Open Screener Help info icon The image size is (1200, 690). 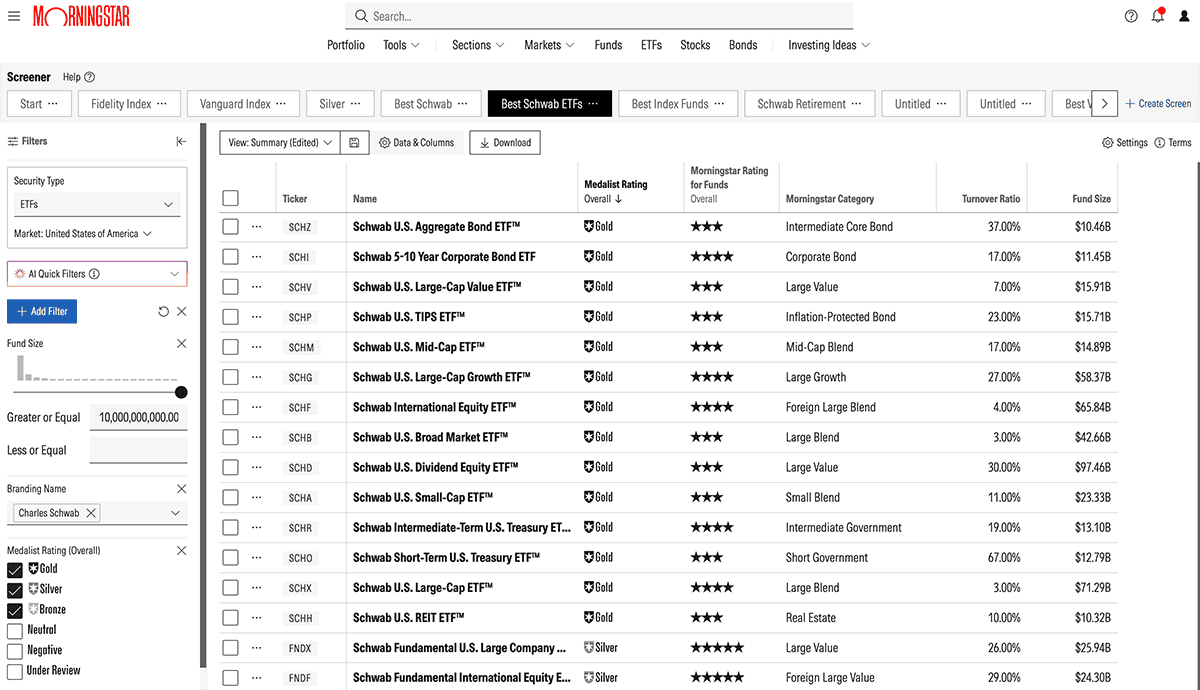(x=90, y=77)
